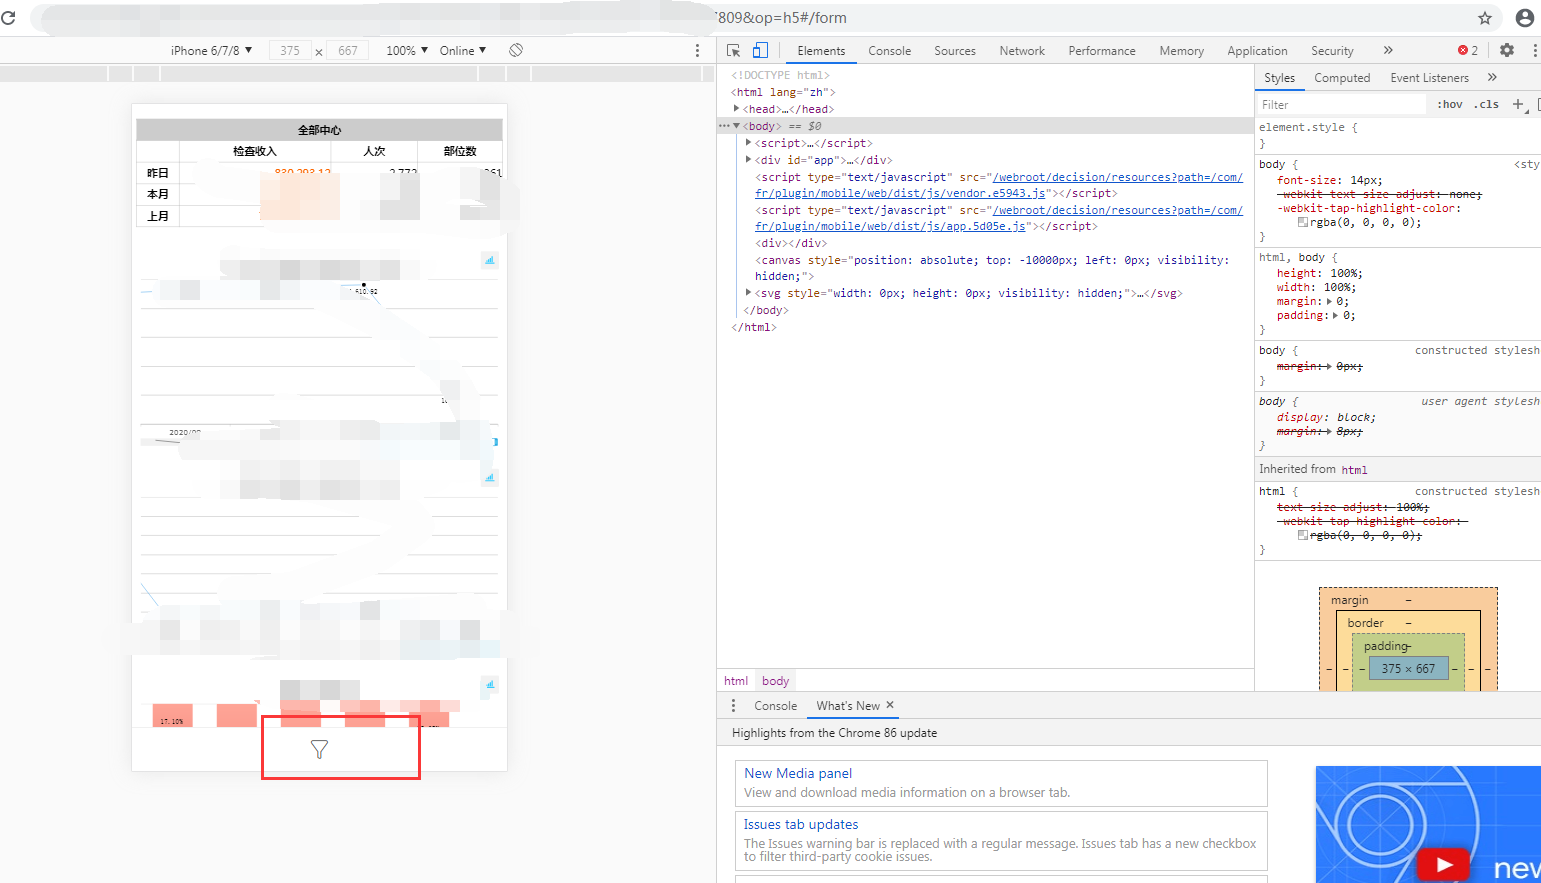
Task: Play the Chrome update YouTube video
Action: pyautogui.click(x=1443, y=864)
